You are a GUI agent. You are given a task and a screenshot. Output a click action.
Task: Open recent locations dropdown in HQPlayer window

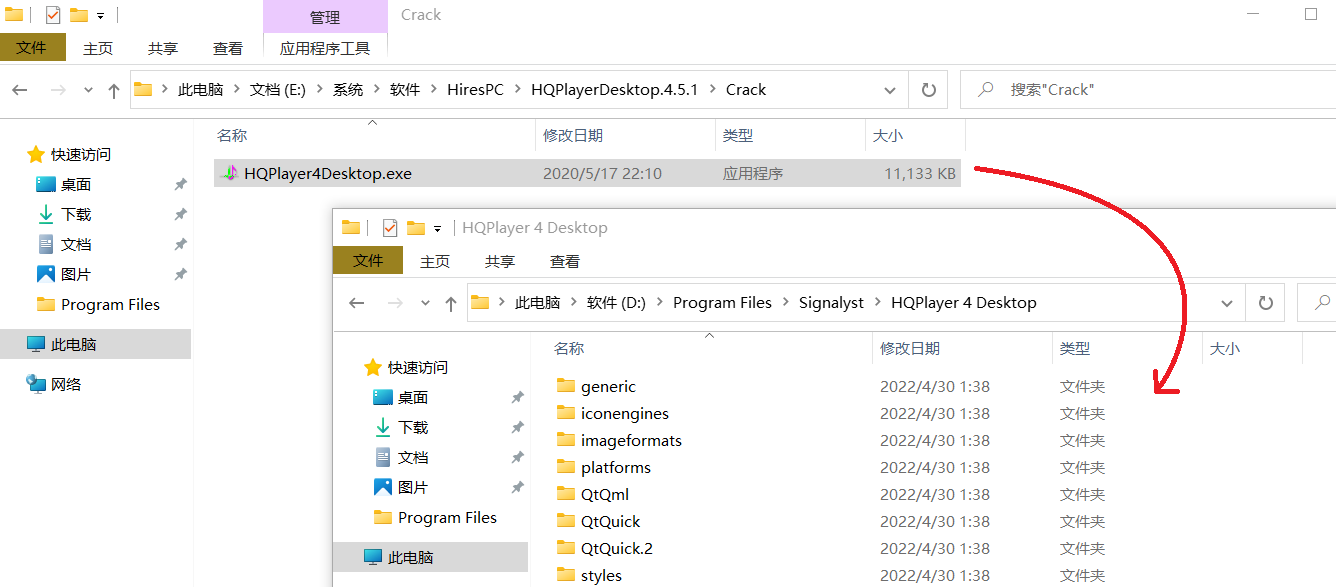[x=425, y=303]
